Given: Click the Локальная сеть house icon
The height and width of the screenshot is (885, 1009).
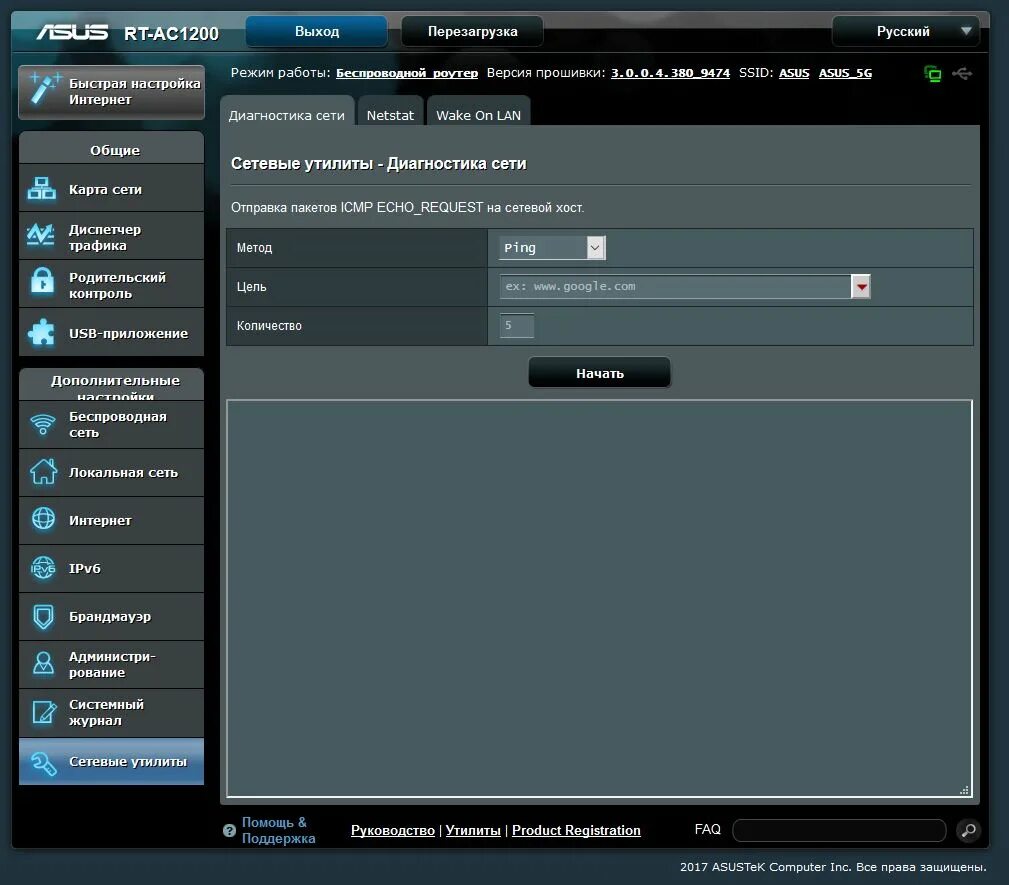Looking at the screenshot, I should (x=43, y=472).
